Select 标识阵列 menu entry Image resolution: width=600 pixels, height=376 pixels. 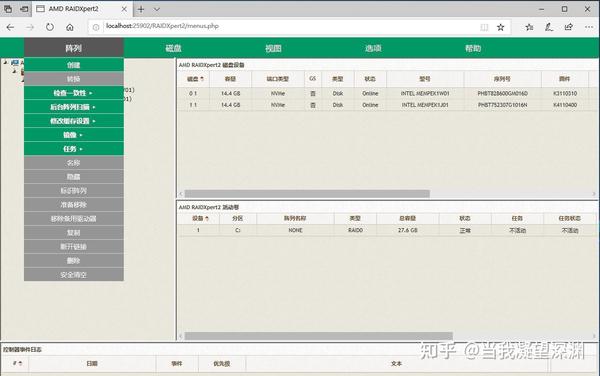point(73,191)
